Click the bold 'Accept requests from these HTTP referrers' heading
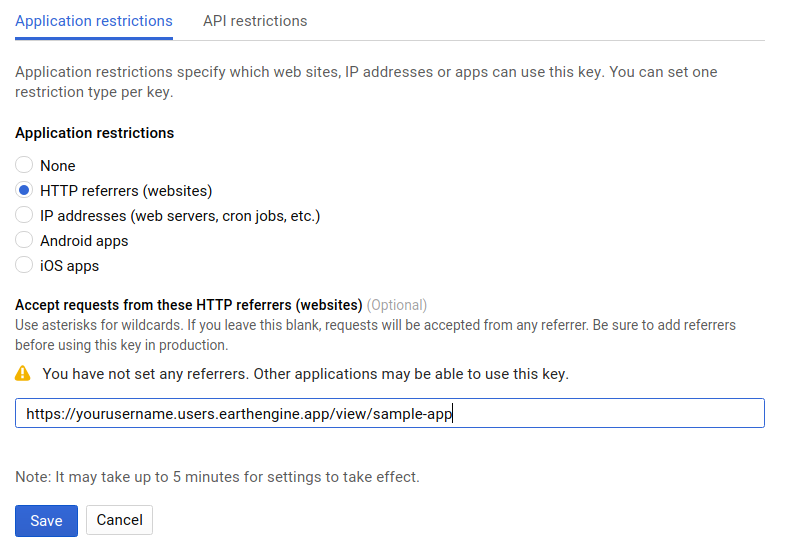The image size is (805, 552). [188, 305]
